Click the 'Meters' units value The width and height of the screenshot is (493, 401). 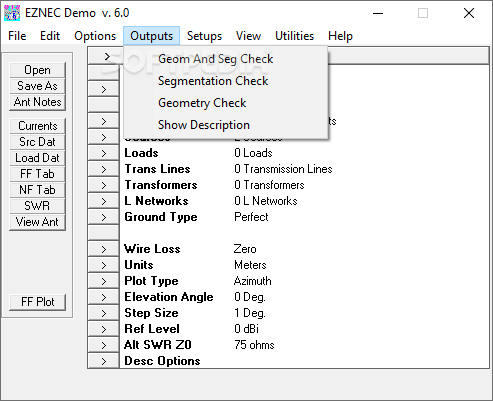click(x=250, y=265)
